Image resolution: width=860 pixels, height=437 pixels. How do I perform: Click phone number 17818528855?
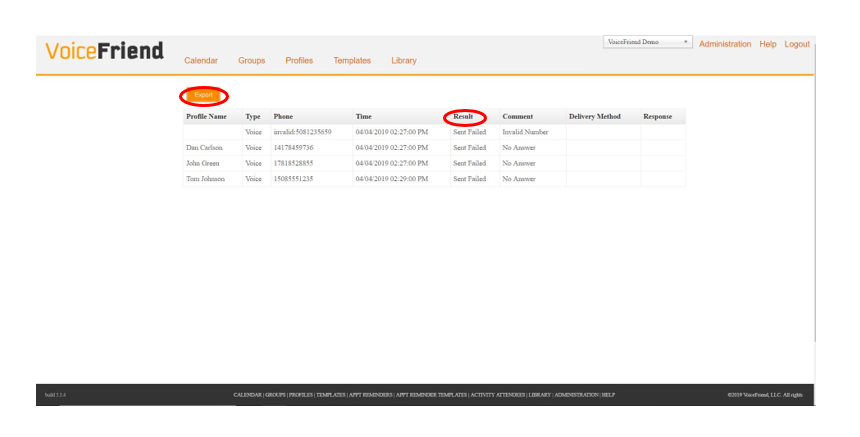pos(293,163)
